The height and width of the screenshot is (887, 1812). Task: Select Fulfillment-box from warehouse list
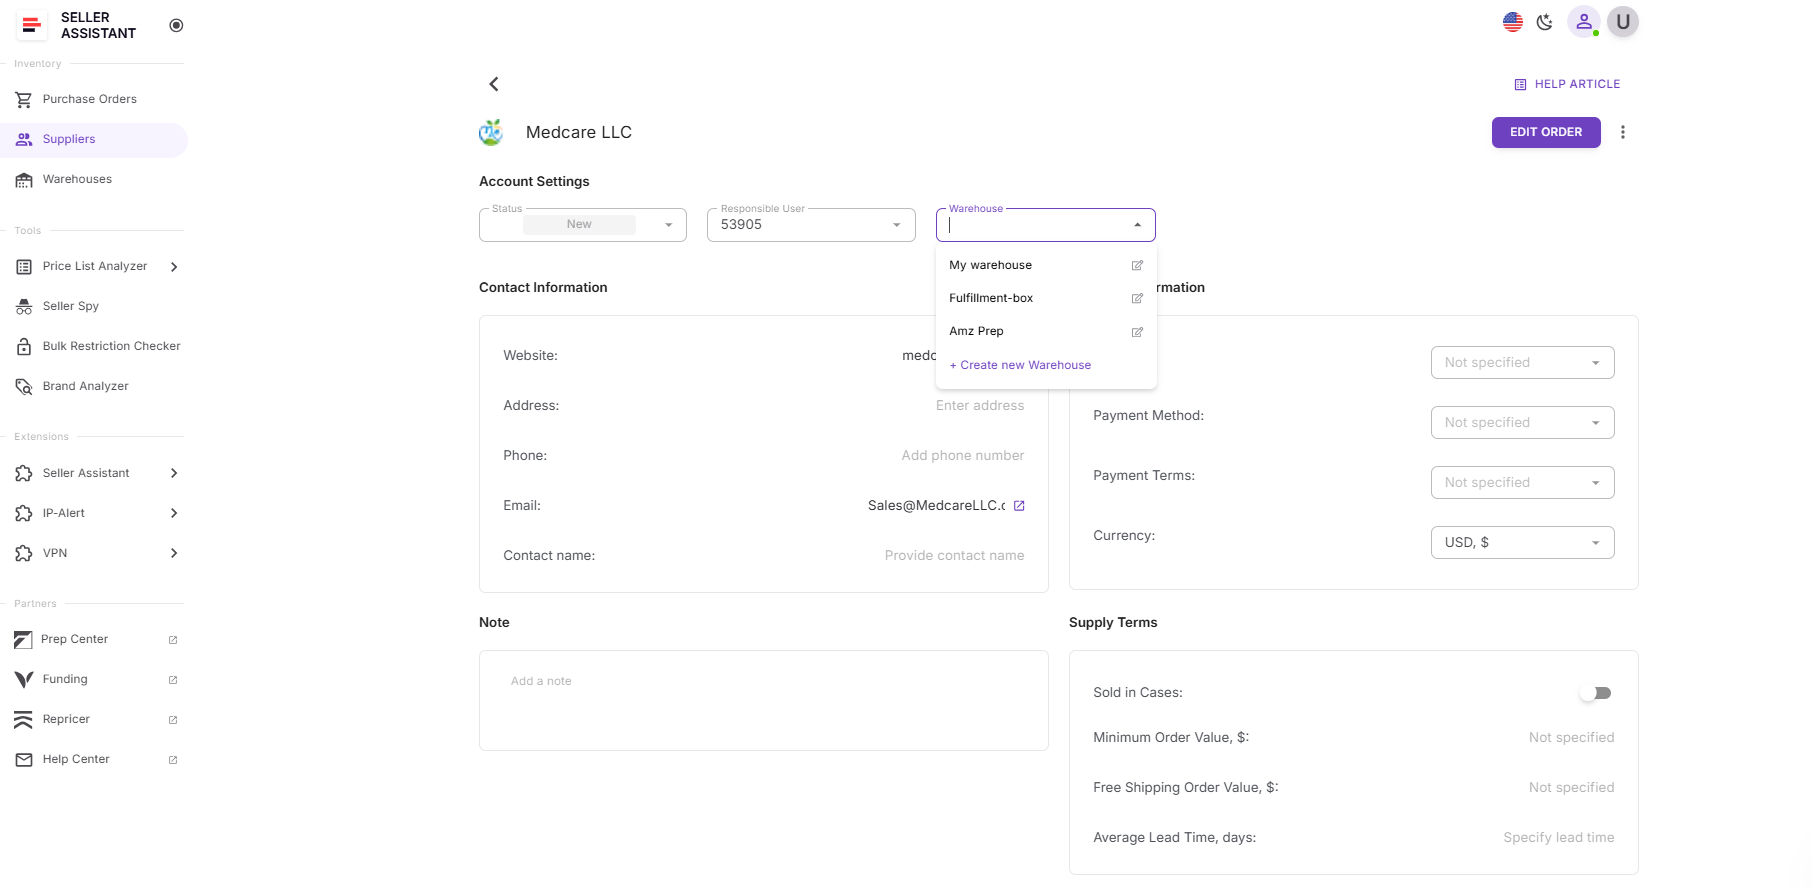[x=991, y=298]
